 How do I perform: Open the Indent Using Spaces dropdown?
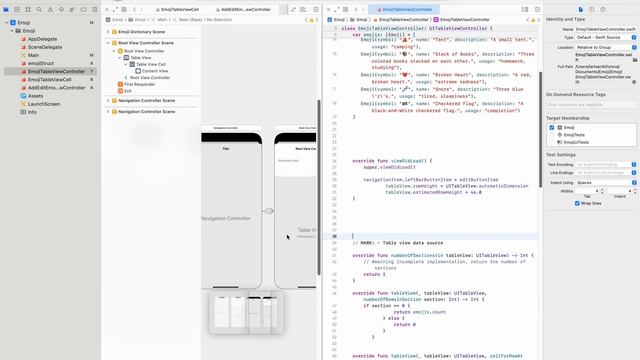(x=606, y=182)
